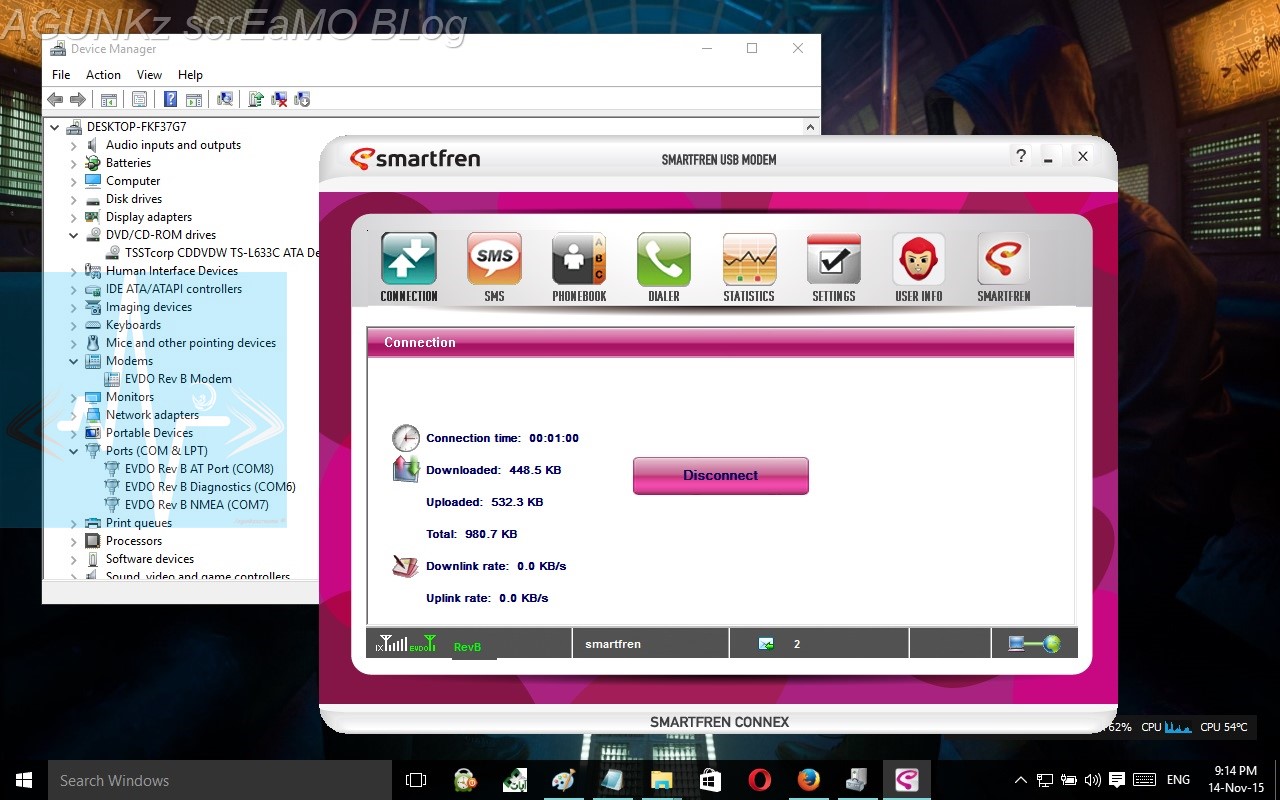
Task: Click the Properties icon in Device Manager toolbar
Action: (x=139, y=99)
